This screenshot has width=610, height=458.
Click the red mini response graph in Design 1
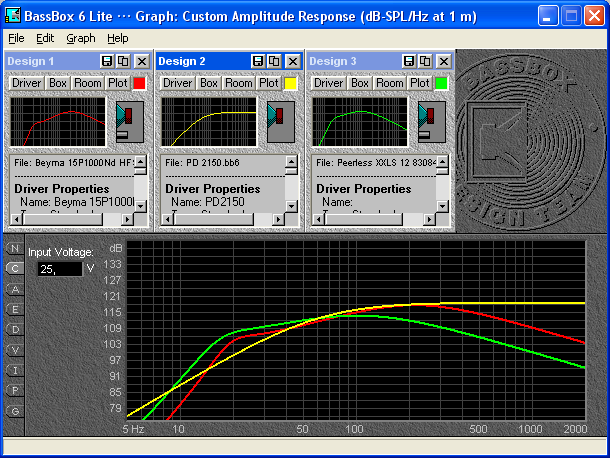[x=58, y=122]
